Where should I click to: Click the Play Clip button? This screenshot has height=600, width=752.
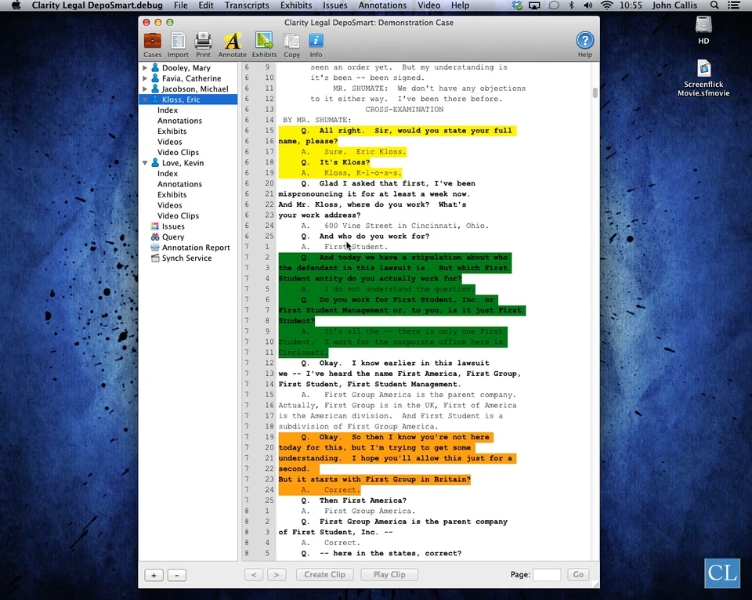(x=389, y=574)
